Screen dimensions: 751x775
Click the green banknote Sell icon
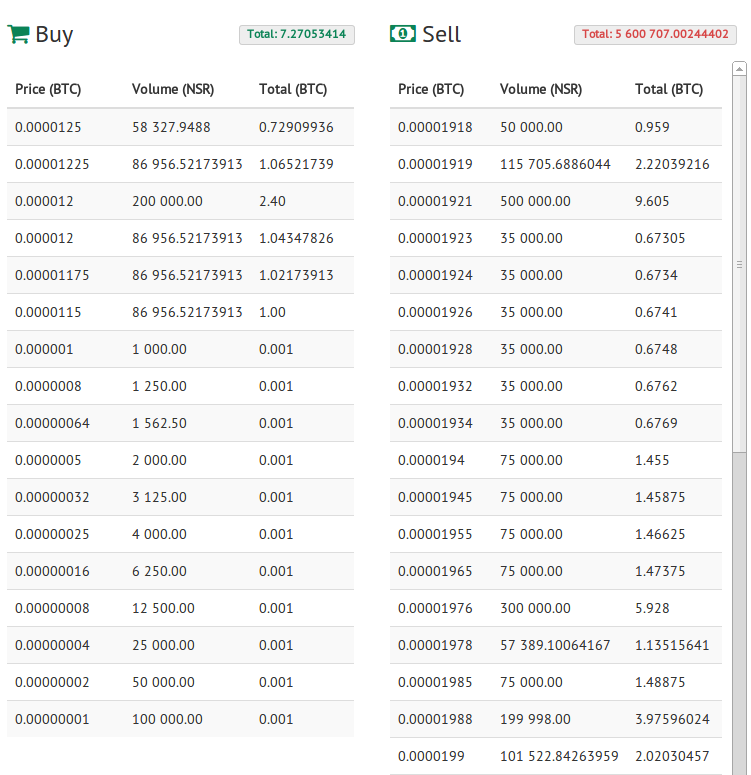coord(402,34)
